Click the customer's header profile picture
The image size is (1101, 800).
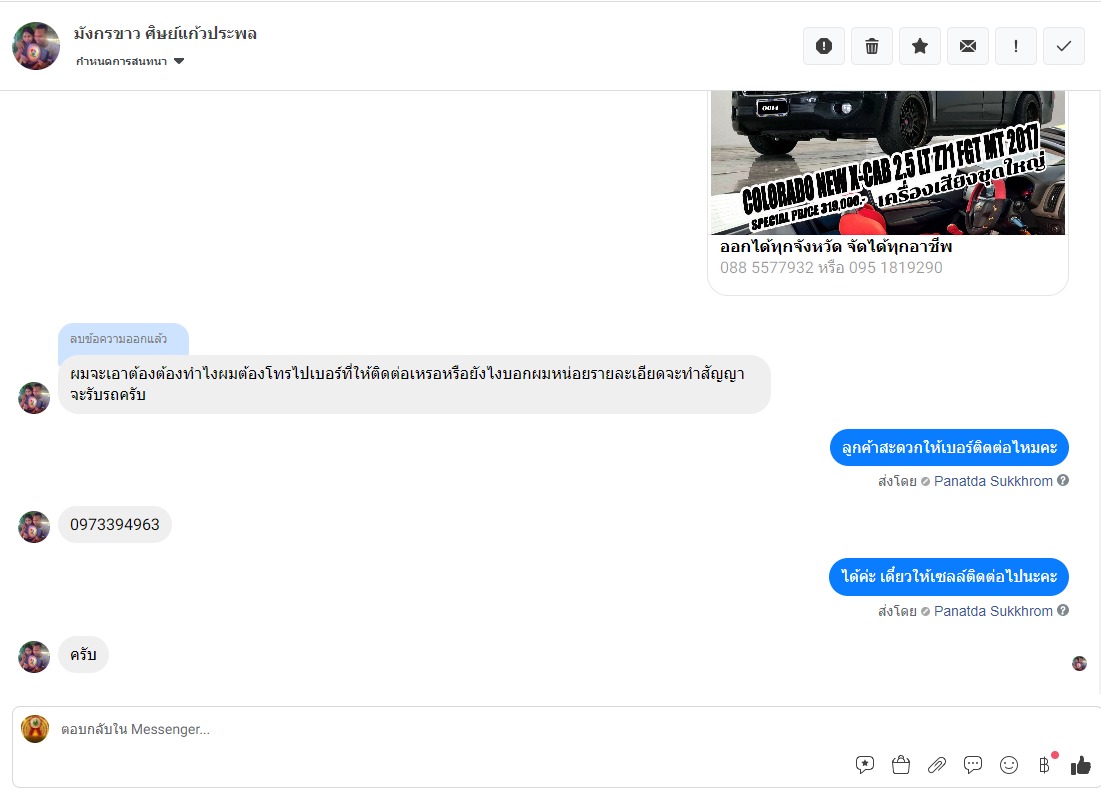[x=36, y=46]
